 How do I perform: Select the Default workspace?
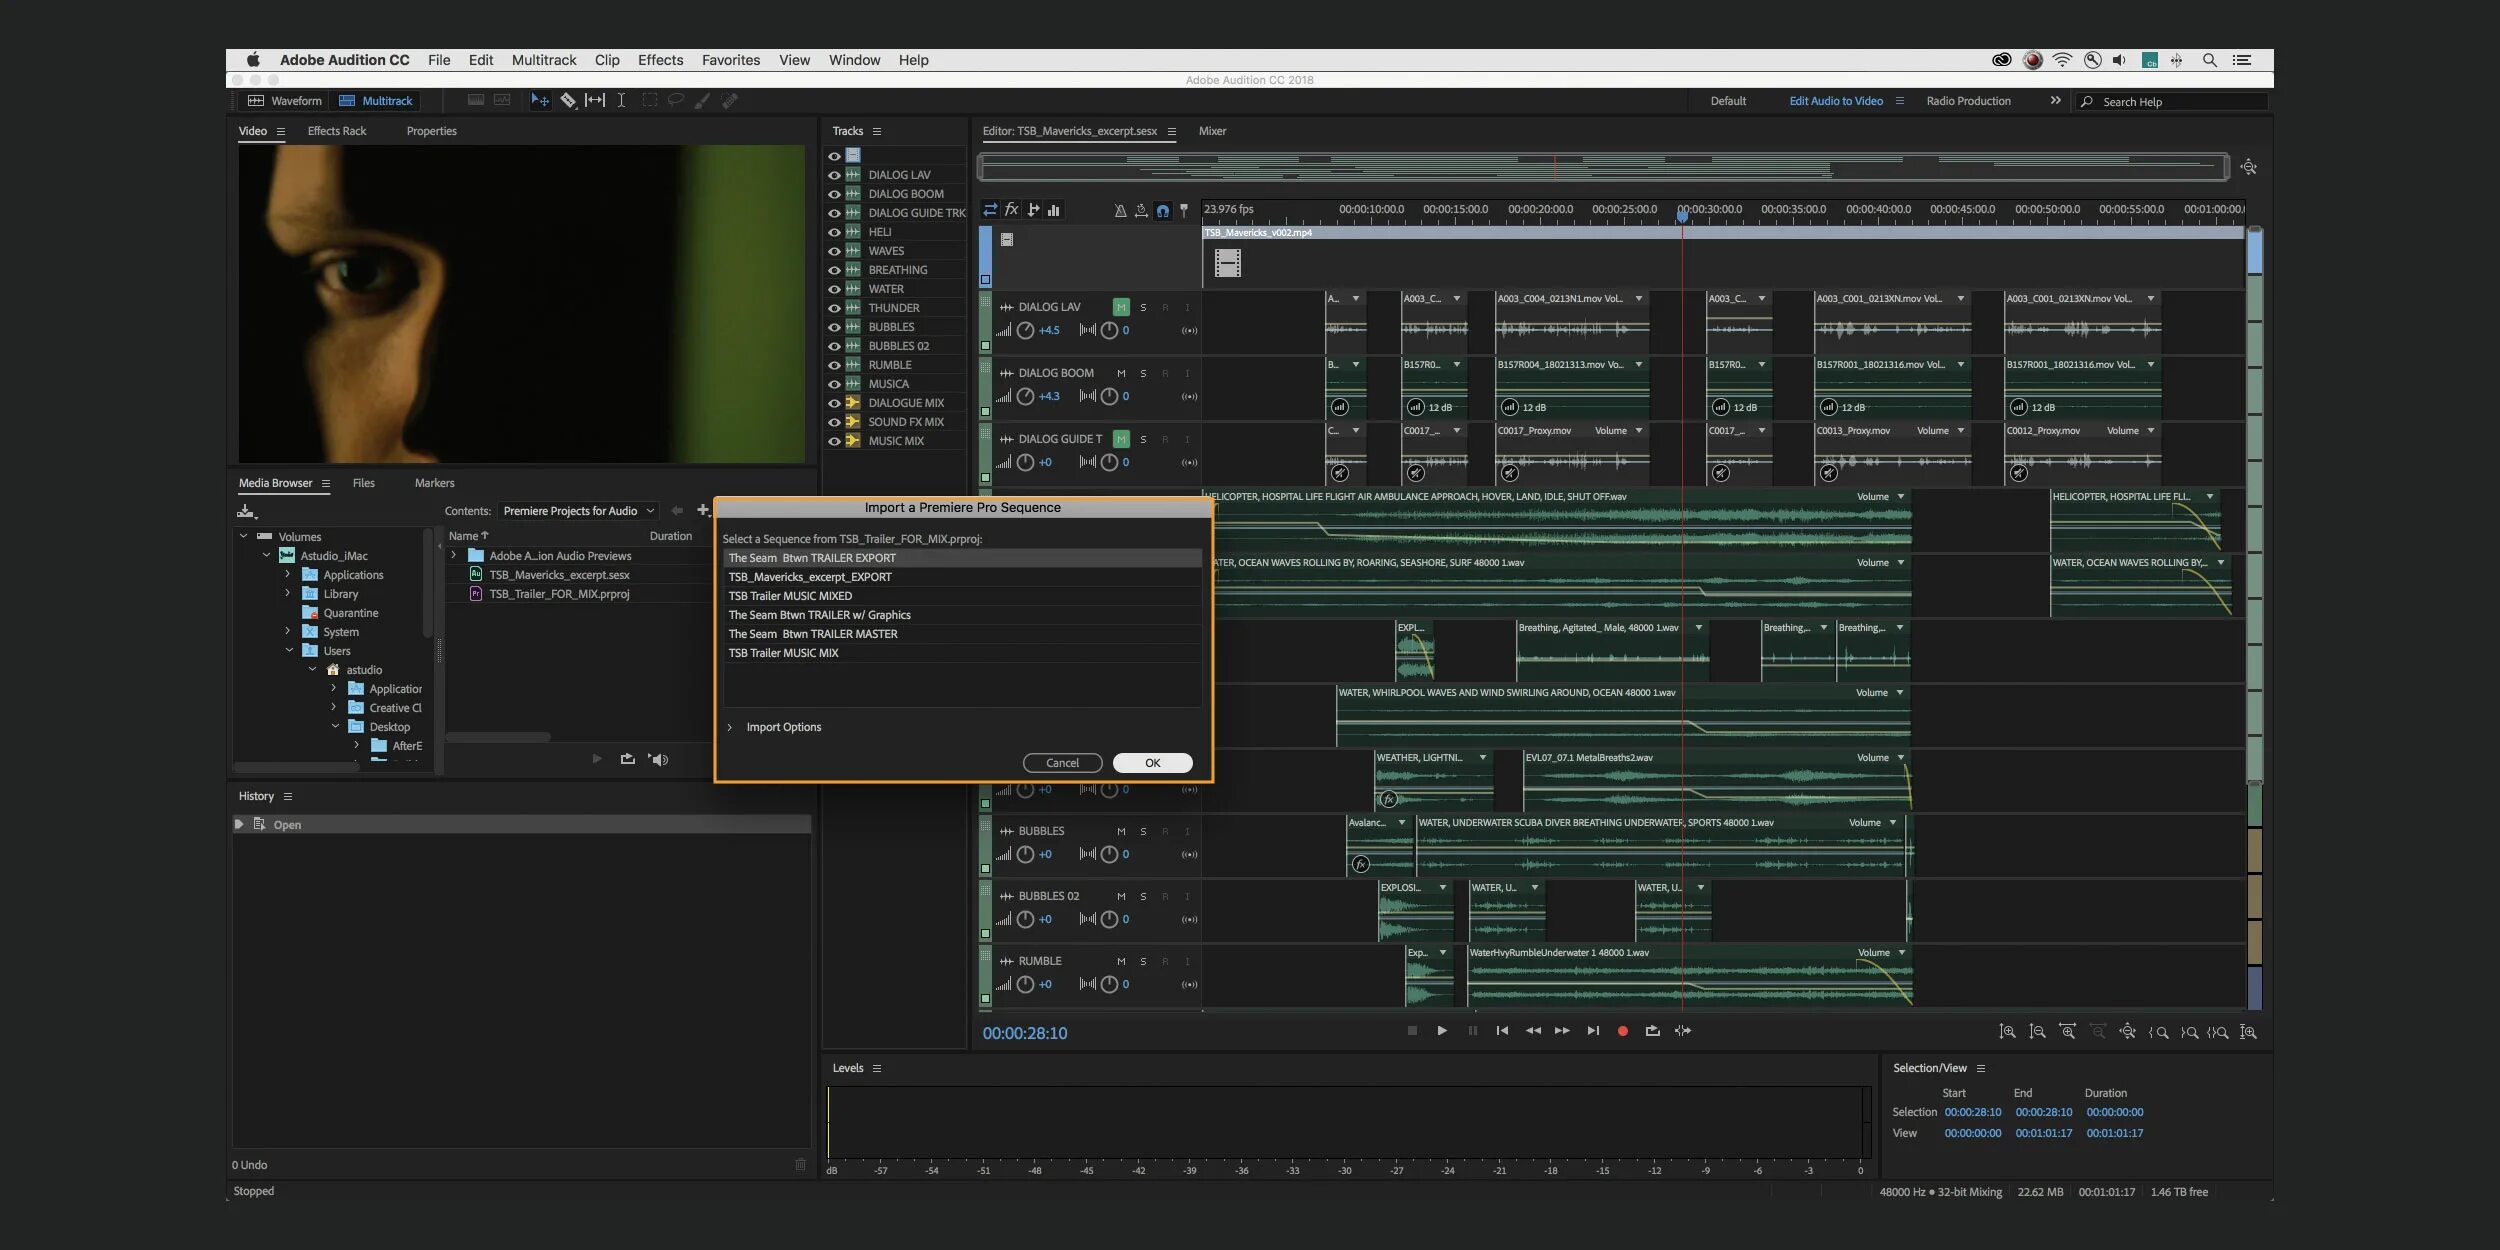pos(1728,101)
